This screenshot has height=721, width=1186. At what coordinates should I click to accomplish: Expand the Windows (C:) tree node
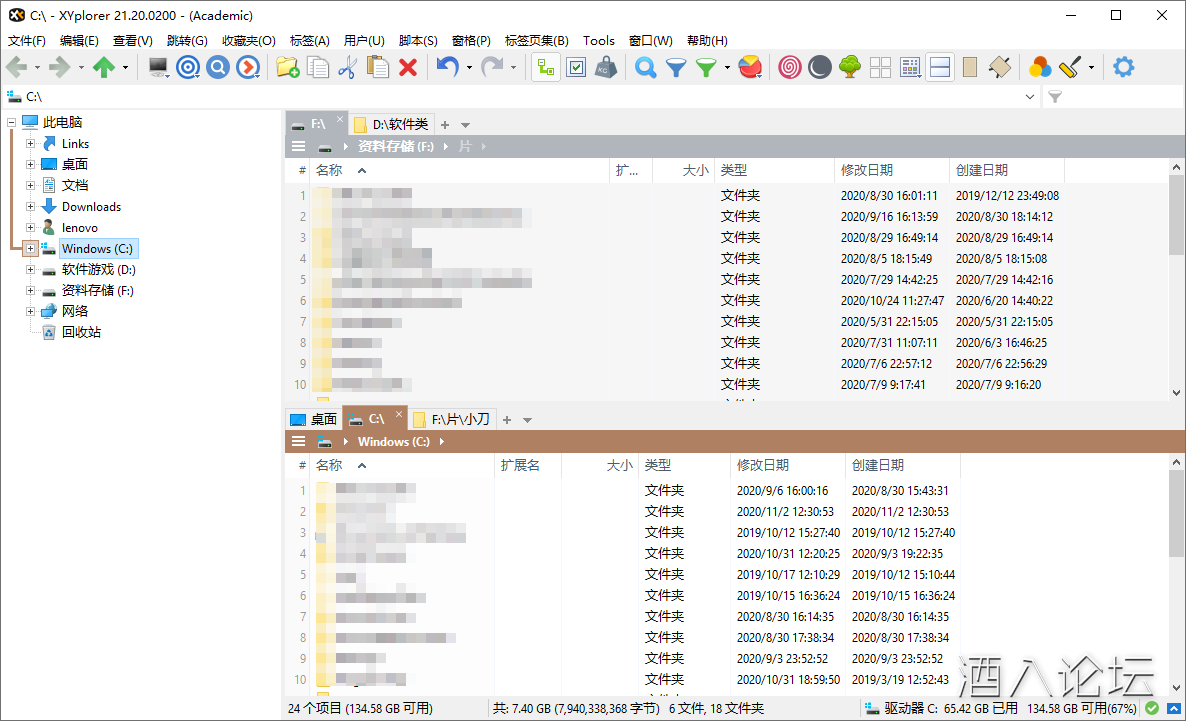(x=30, y=248)
